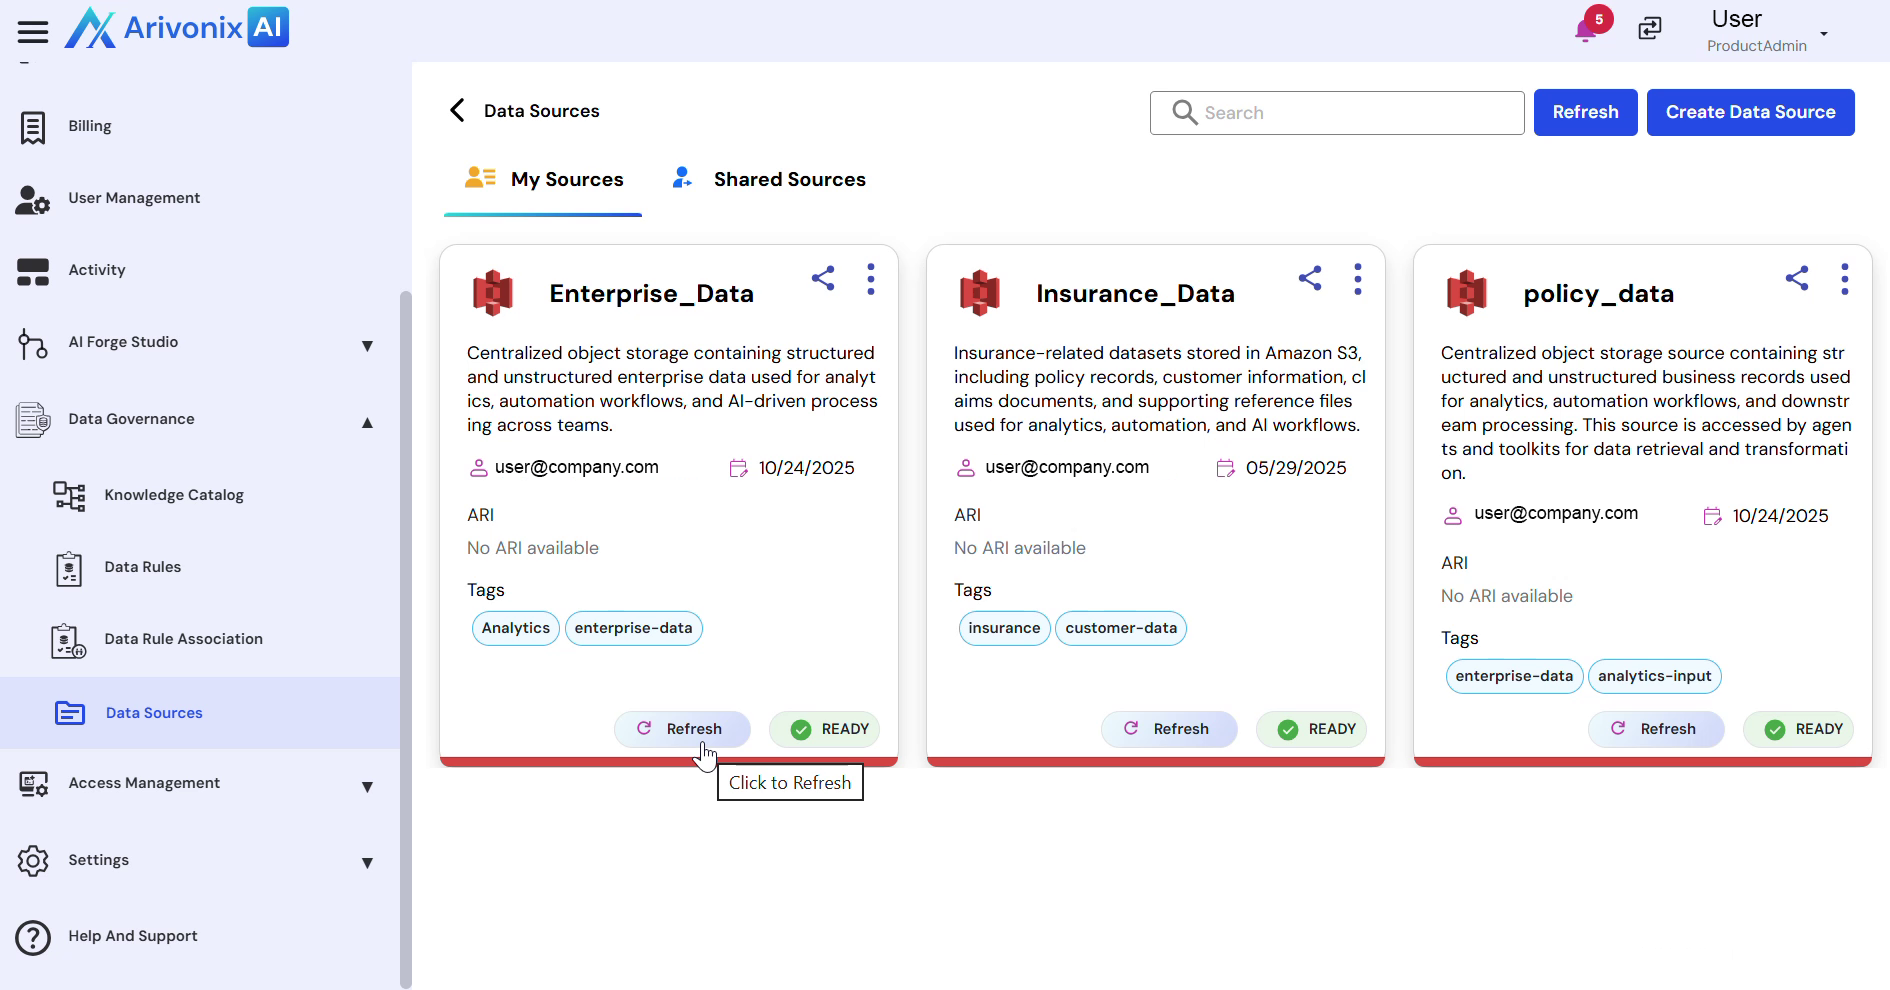Refresh the Insurance_Data card
The image size is (1890, 990).
[x=1168, y=729]
